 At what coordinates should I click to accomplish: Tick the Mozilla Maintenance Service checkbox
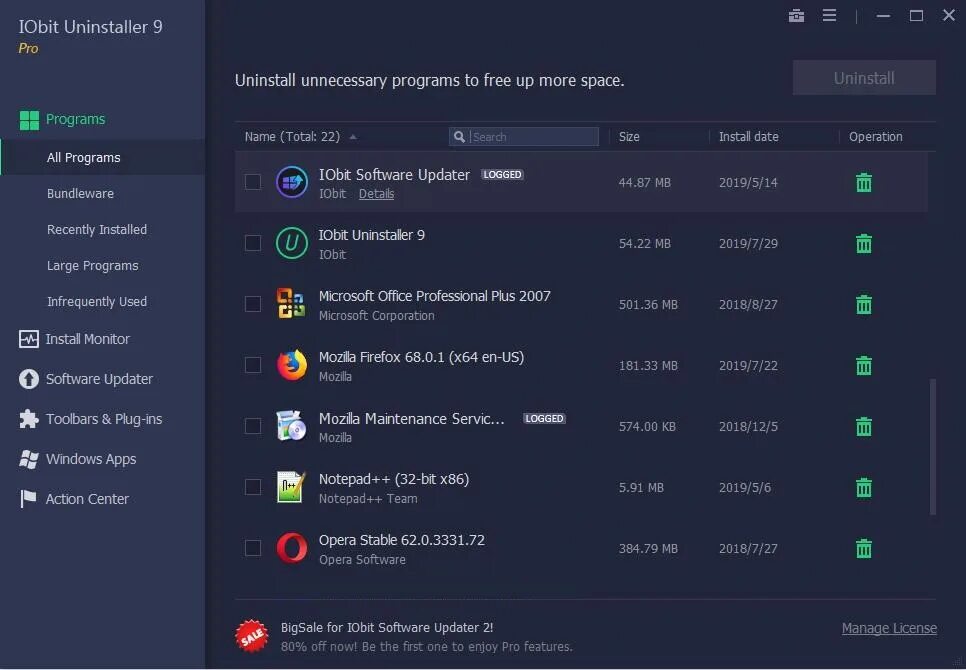click(x=253, y=426)
